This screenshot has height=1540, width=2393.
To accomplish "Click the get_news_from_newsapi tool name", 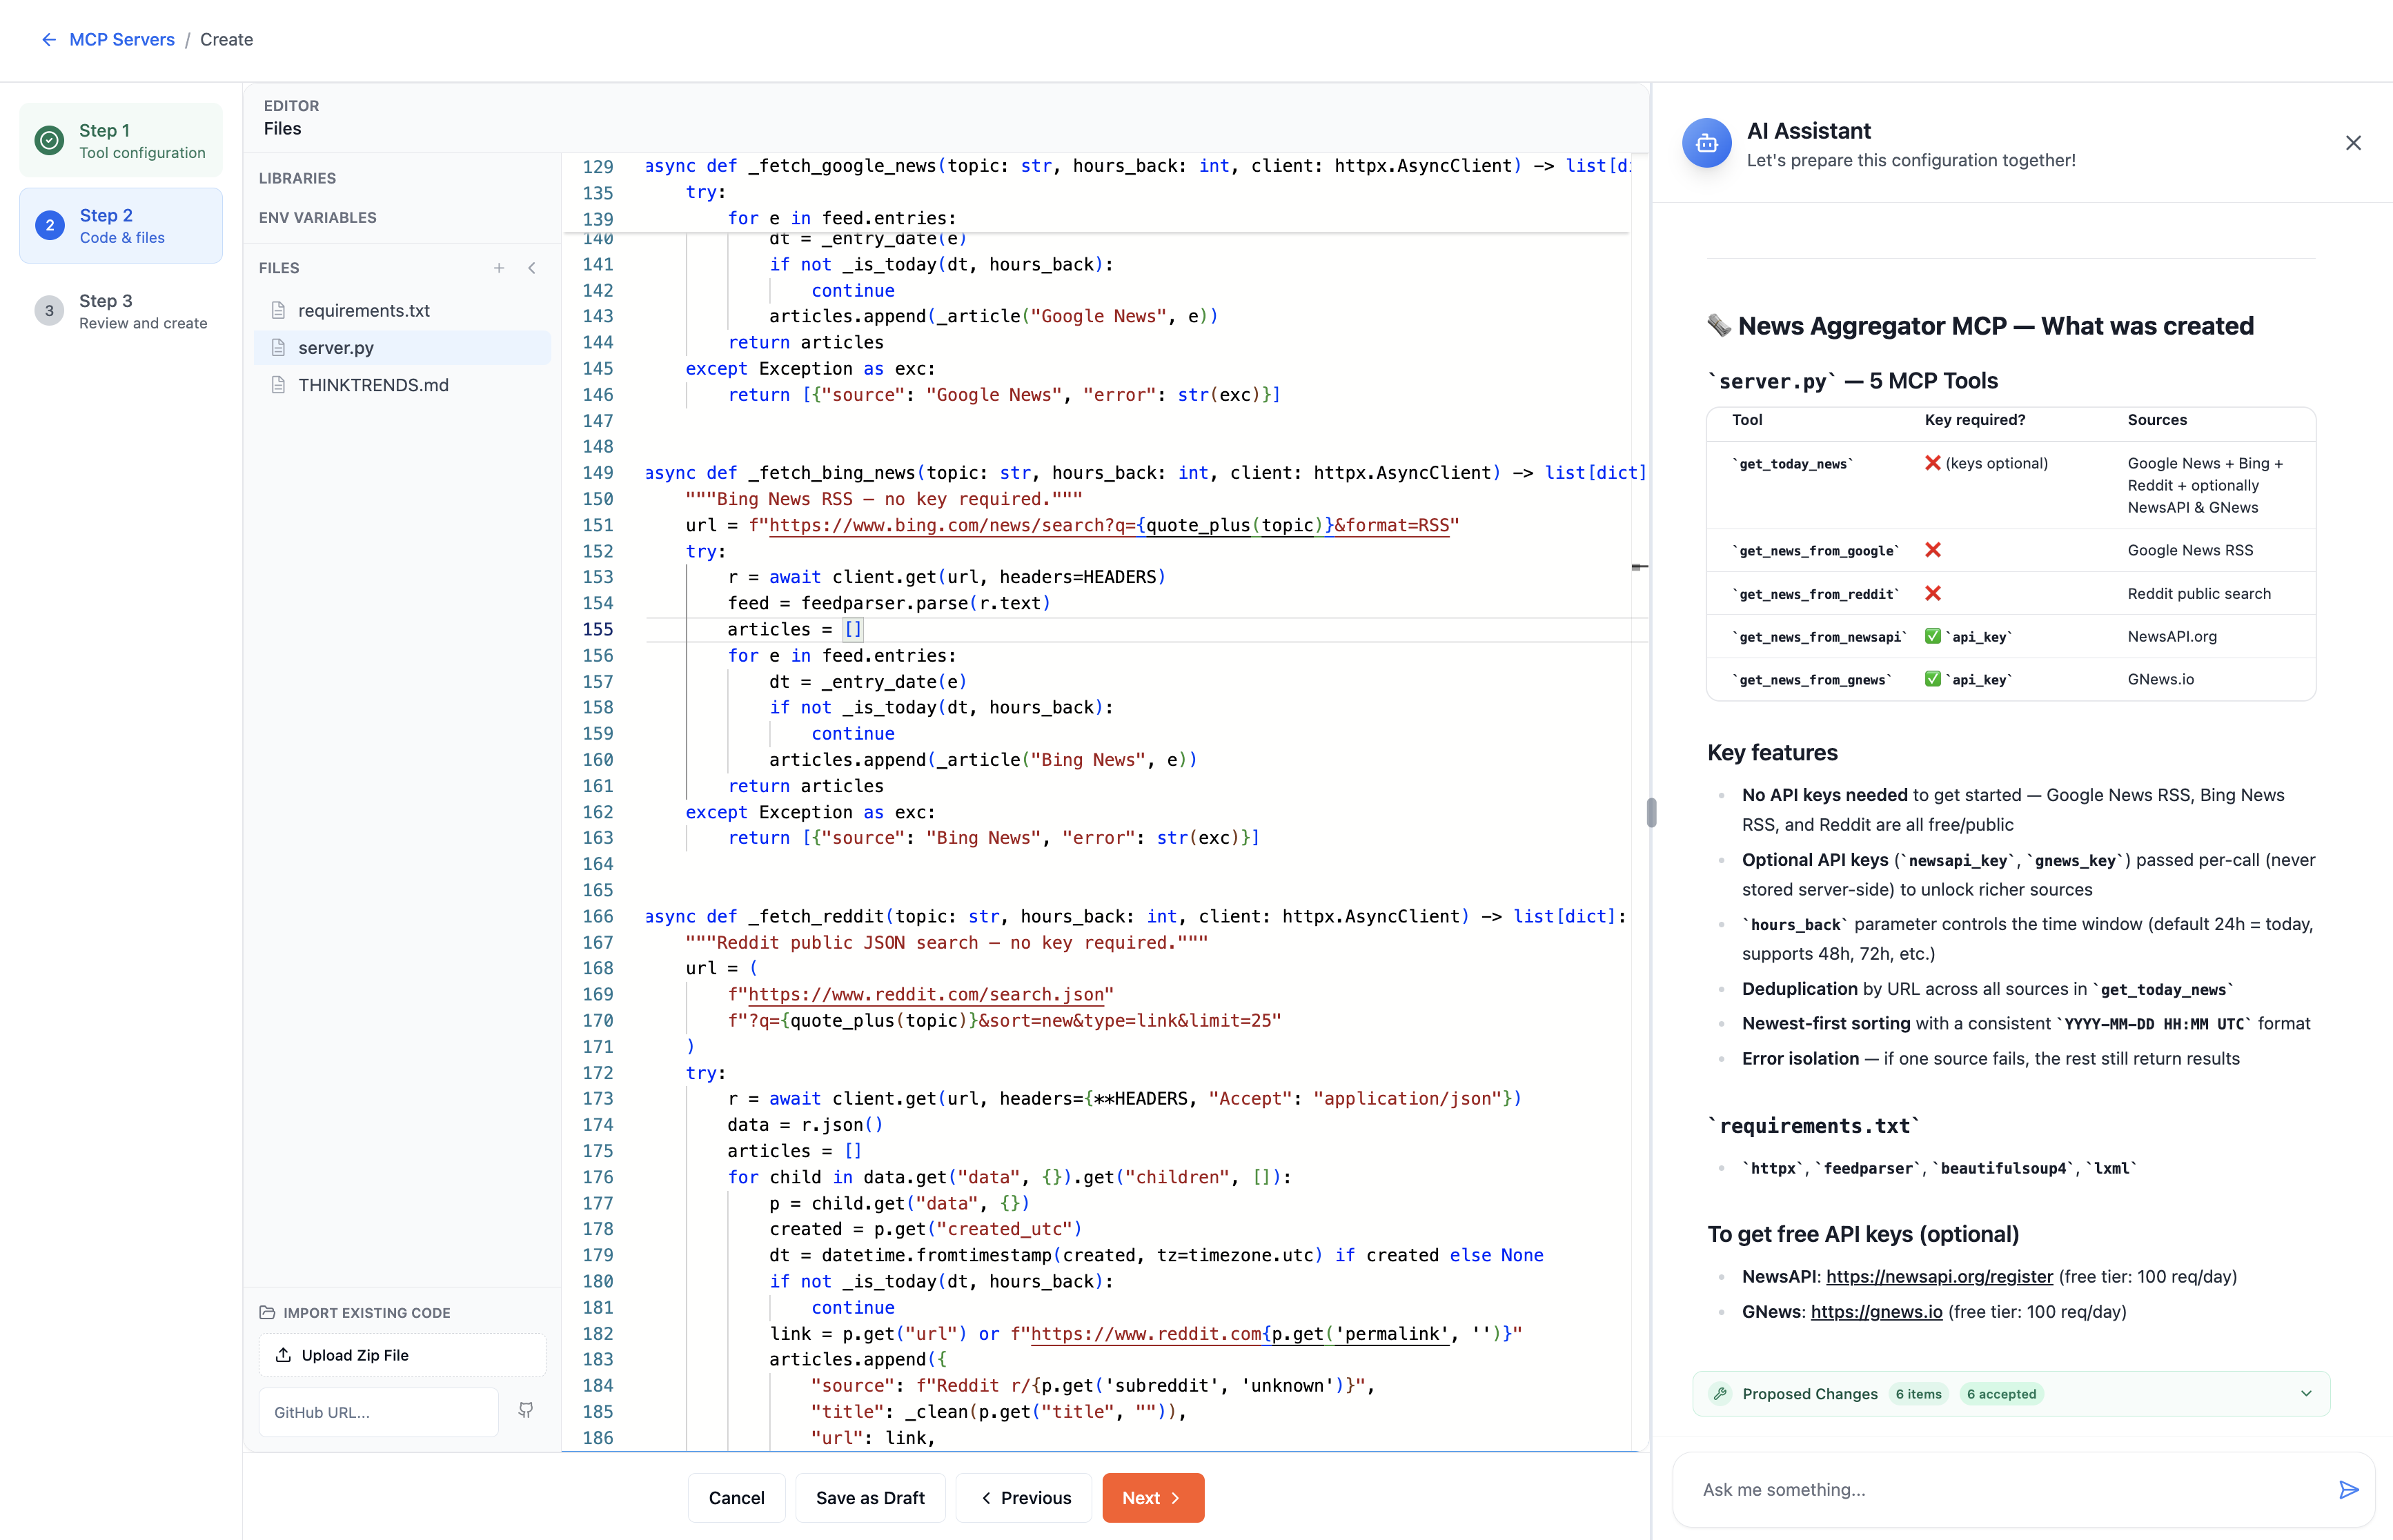I will pyautogui.click(x=1819, y=637).
